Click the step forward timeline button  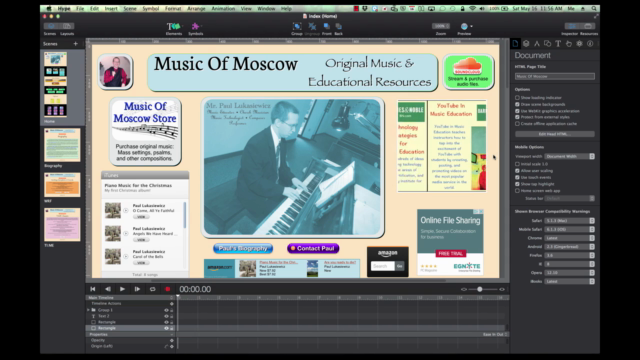(137, 289)
